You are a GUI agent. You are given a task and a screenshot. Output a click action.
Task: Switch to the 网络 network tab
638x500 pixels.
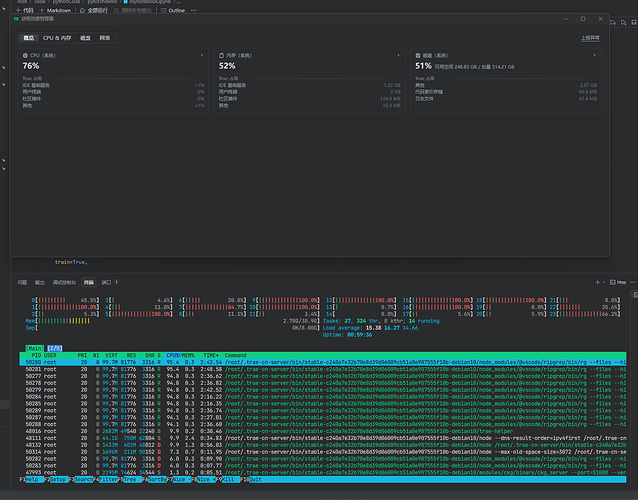105,38
